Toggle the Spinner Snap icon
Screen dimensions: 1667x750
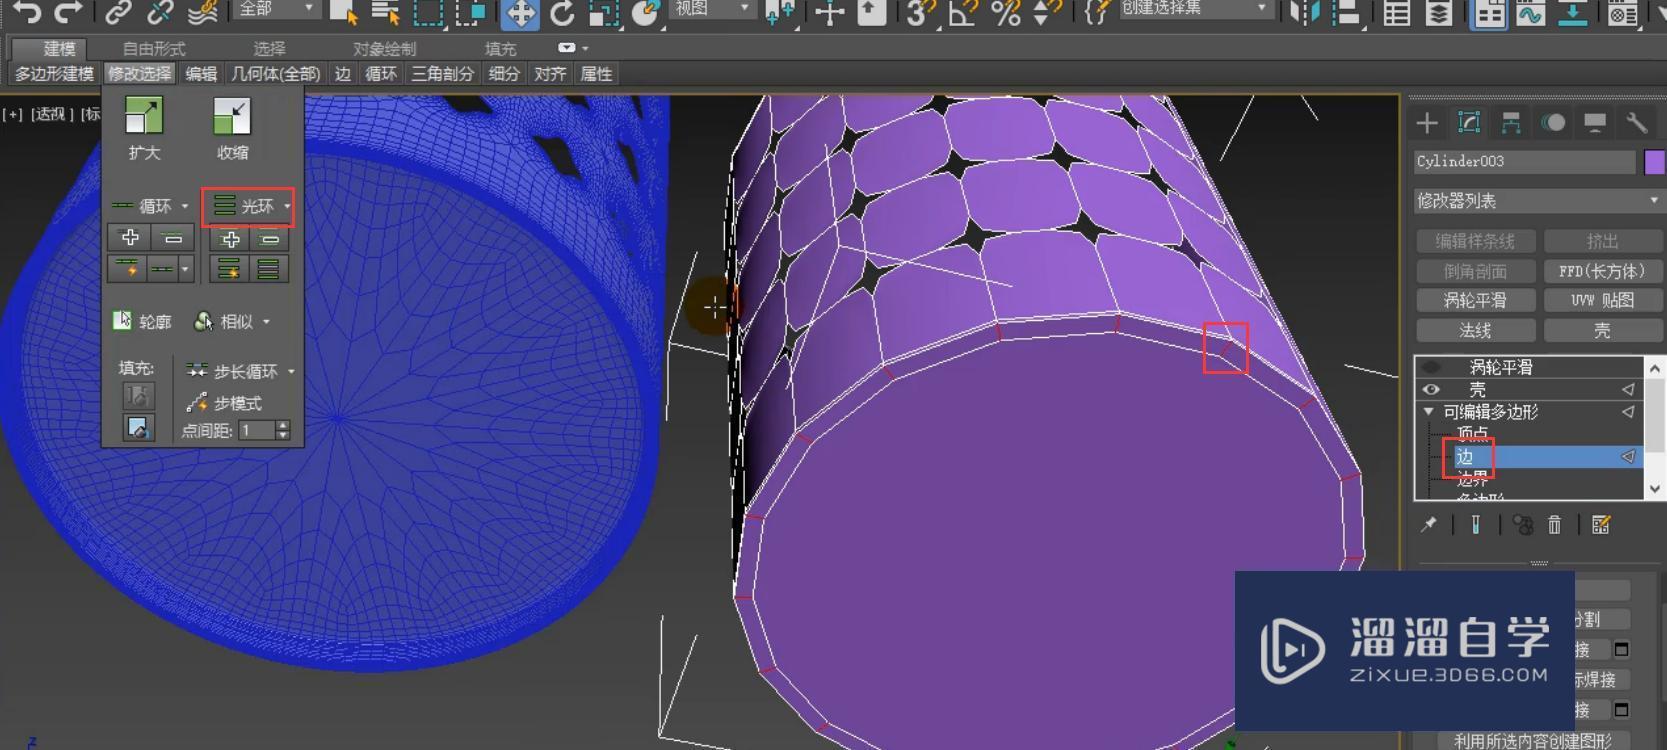point(1047,12)
